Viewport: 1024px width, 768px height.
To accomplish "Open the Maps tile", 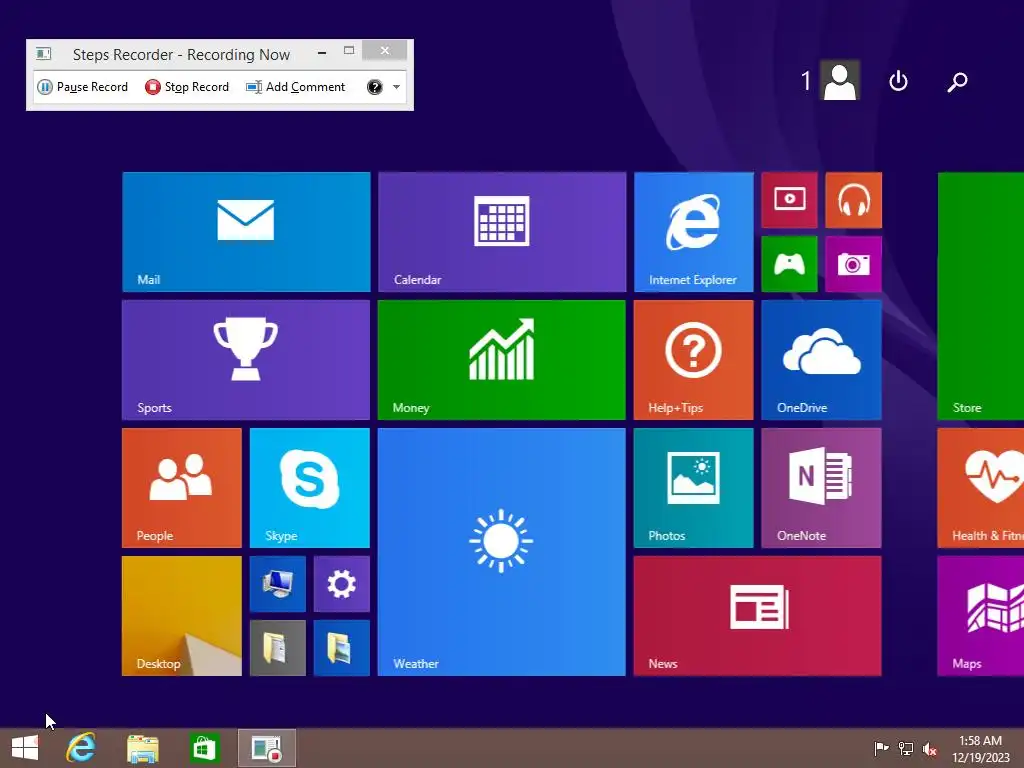I will tap(981, 616).
